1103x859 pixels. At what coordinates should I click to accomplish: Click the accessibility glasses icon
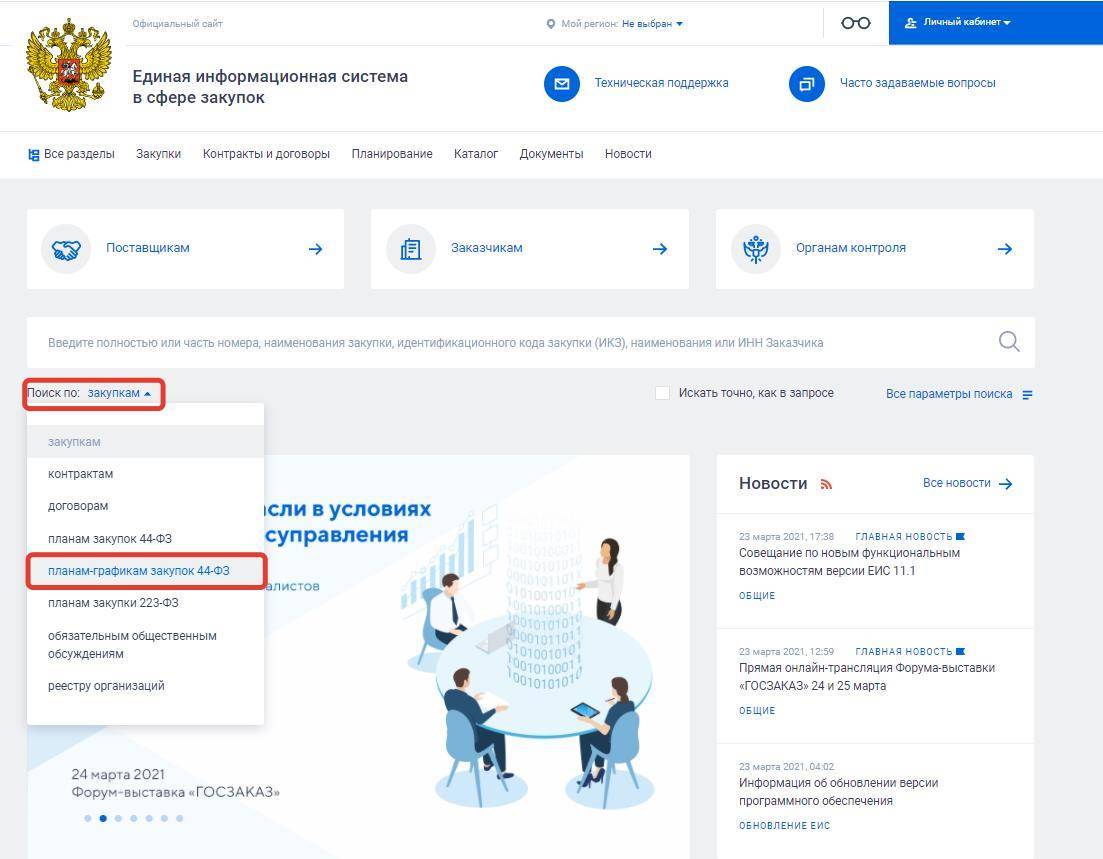click(x=855, y=23)
